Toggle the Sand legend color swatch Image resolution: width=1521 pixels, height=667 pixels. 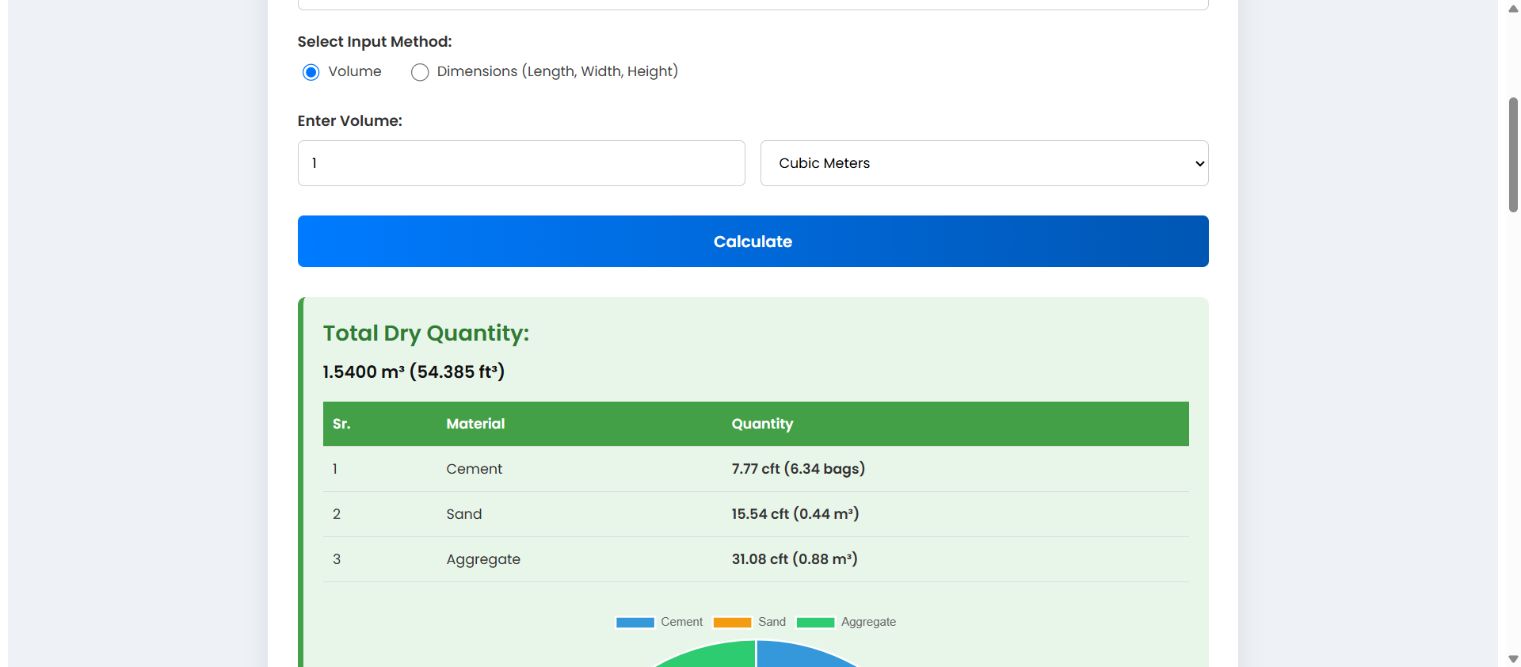[732, 622]
